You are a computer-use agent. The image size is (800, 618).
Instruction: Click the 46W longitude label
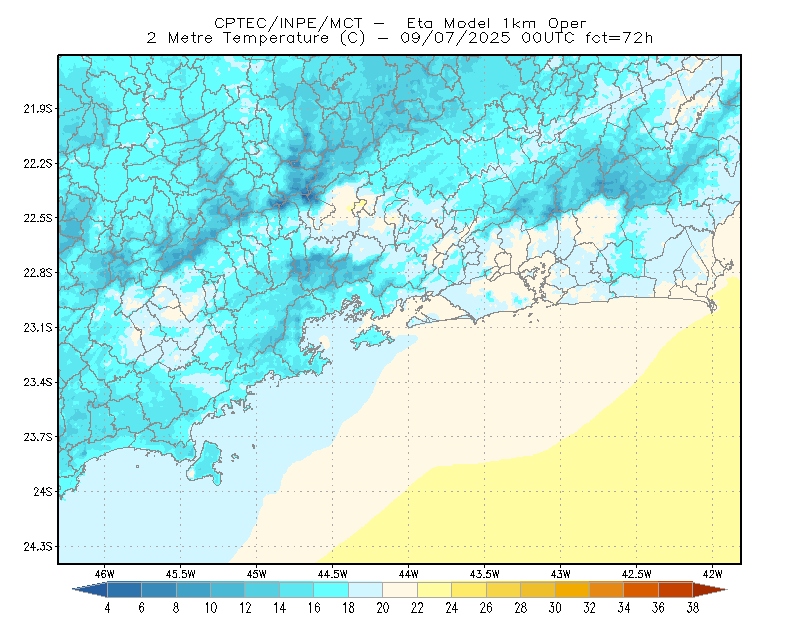pos(105,574)
